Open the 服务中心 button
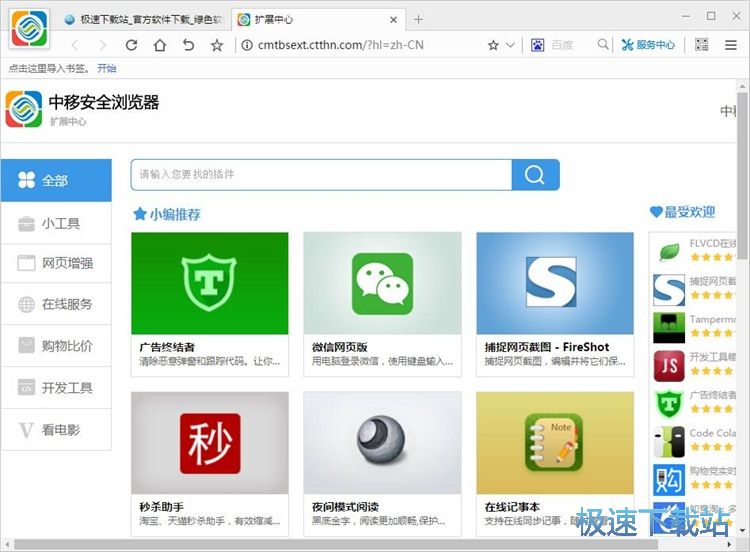This screenshot has height=552, width=750. (648, 45)
